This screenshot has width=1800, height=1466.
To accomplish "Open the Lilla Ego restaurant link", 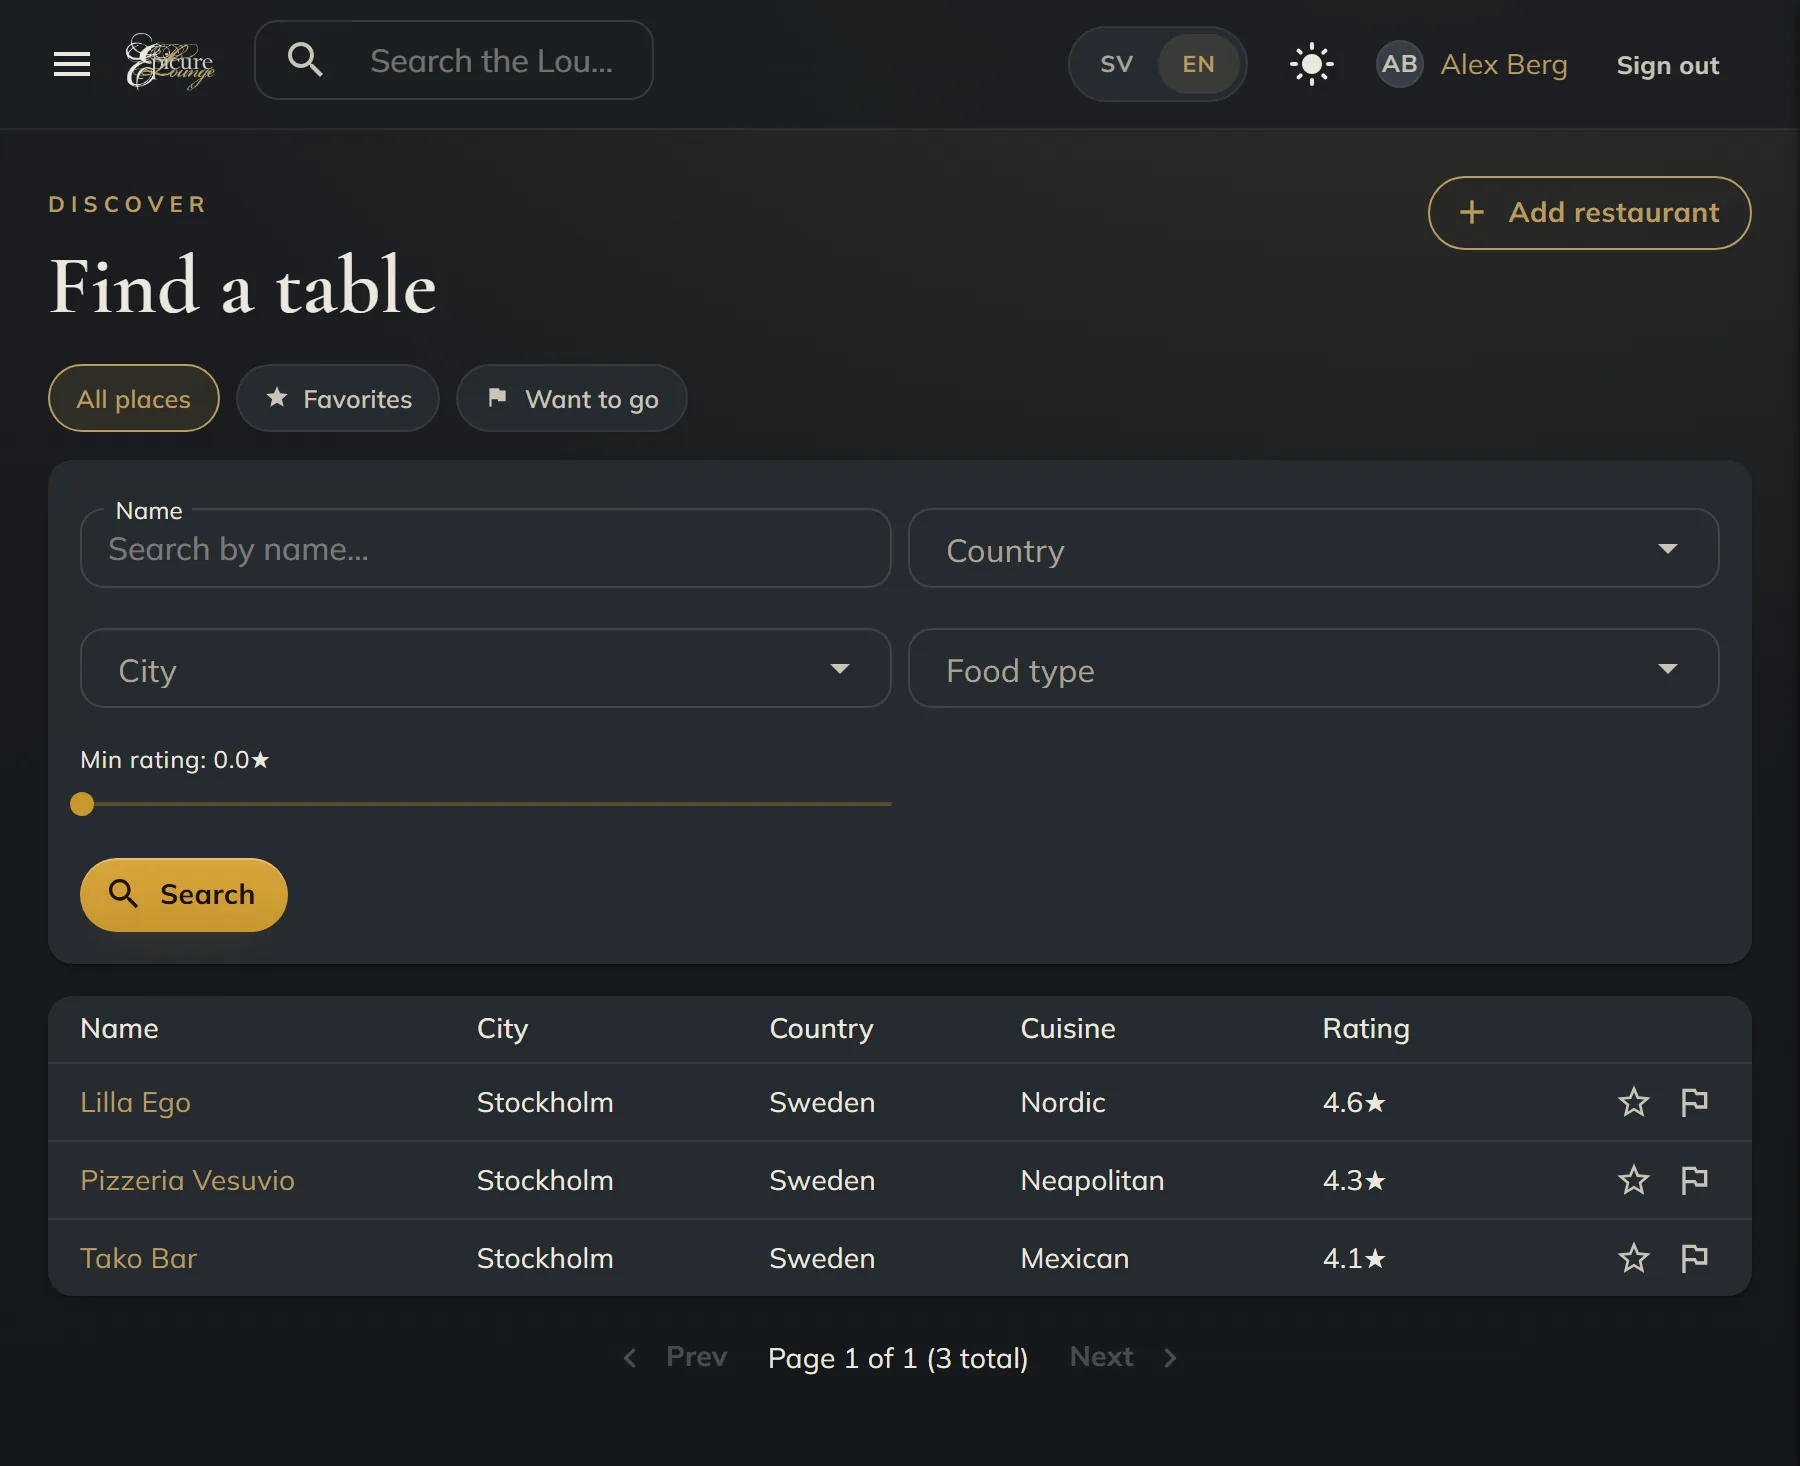I will coord(135,1102).
